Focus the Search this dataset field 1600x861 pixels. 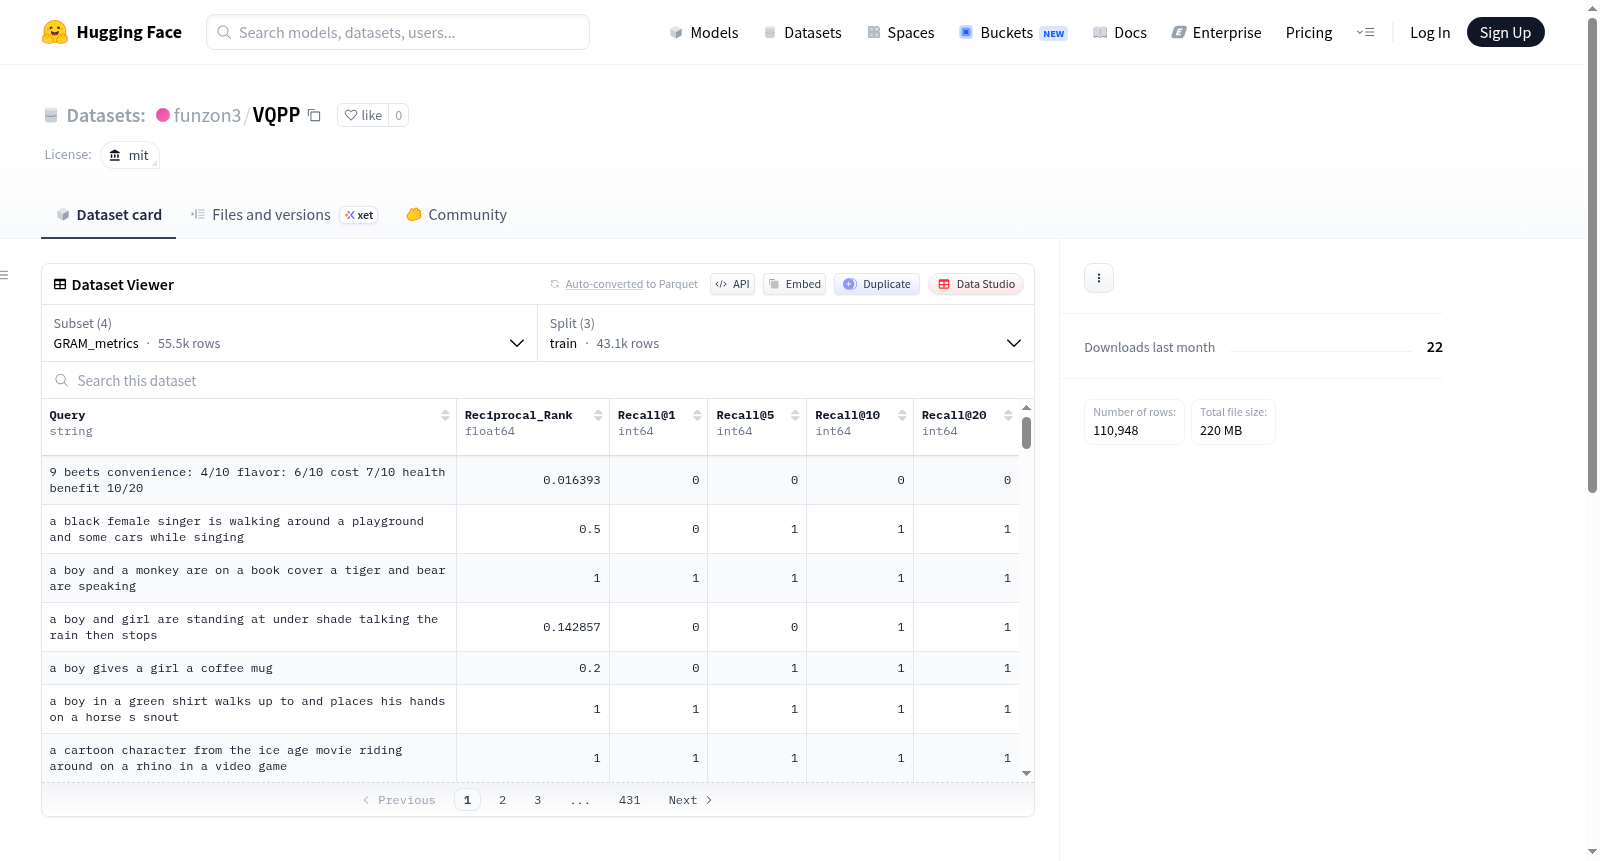(x=538, y=380)
